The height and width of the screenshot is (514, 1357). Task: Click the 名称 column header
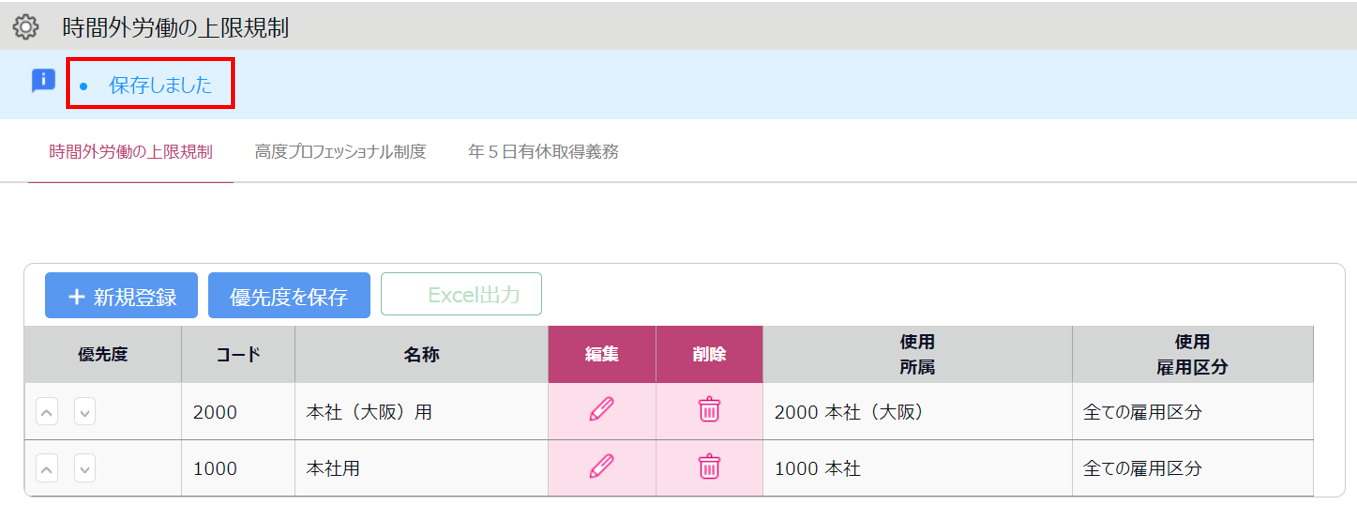[422, 354]
